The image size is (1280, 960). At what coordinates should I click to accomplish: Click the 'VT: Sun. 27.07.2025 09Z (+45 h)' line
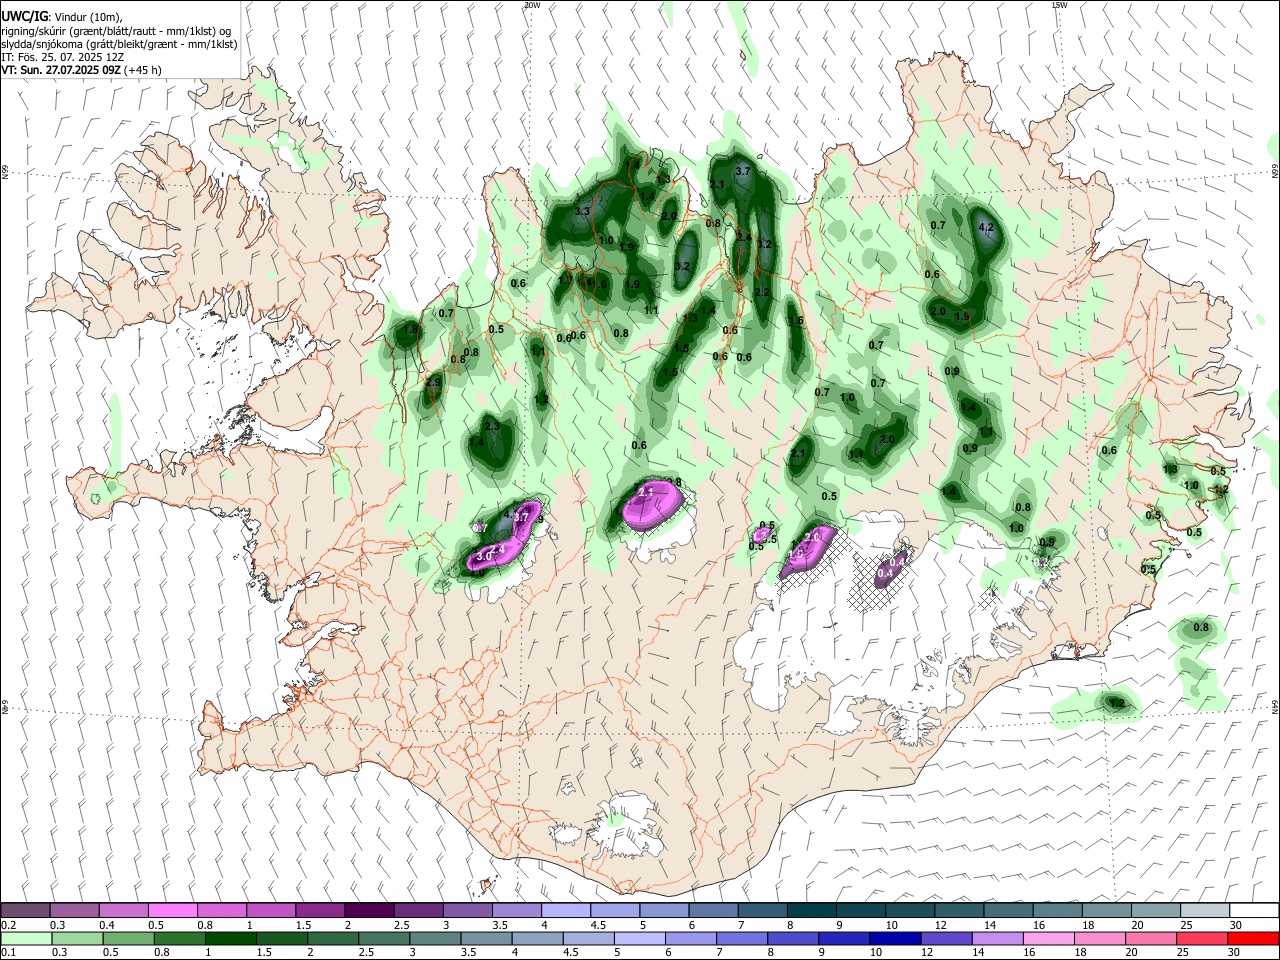[x=81, y=70]
